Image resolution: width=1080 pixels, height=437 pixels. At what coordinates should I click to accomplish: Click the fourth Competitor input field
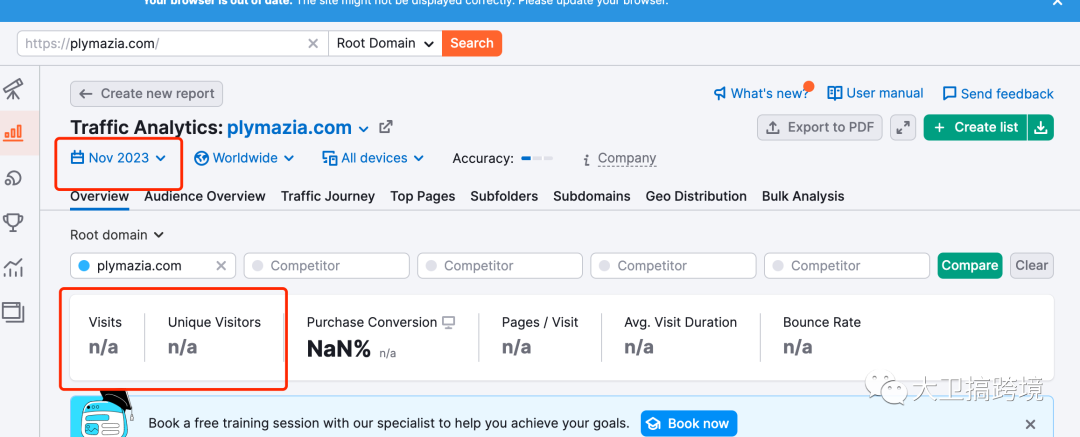pos(847,266)
